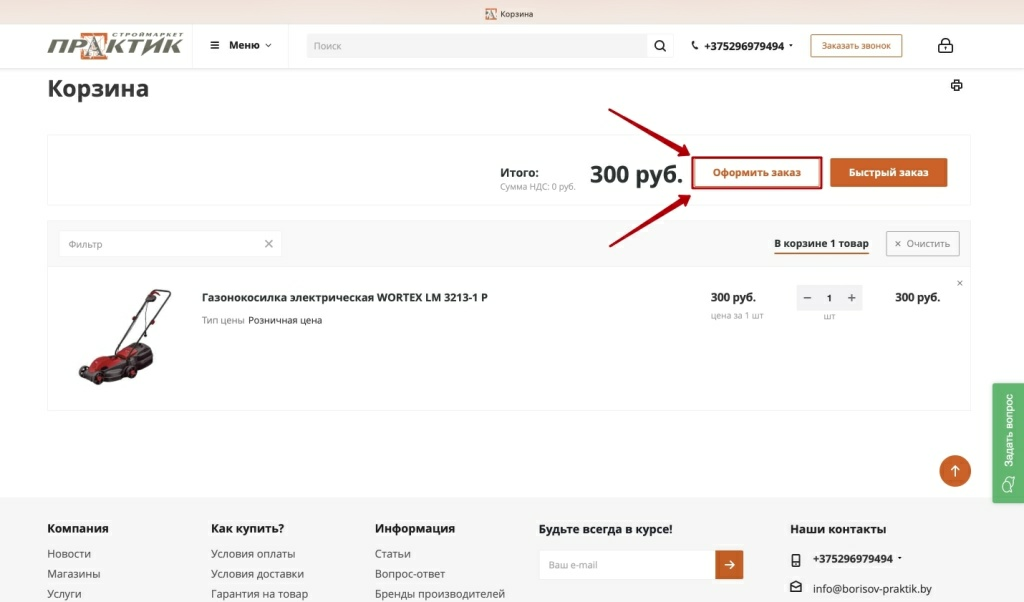The image size is (1024, 602).
Task: Submit email subscription arrow button
Action: (x=729, y=565)
